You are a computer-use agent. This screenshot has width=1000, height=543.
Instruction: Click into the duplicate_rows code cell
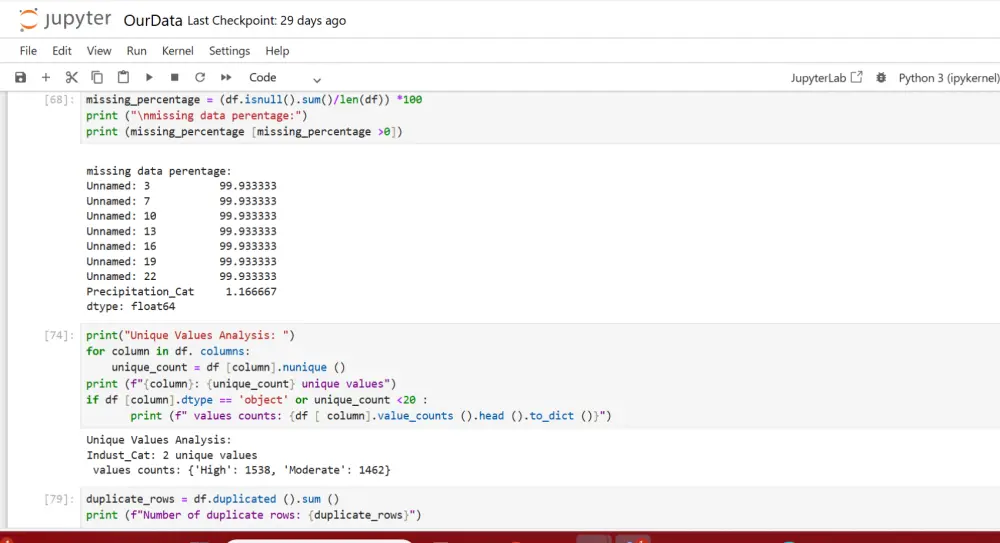(x=540, y=507)
